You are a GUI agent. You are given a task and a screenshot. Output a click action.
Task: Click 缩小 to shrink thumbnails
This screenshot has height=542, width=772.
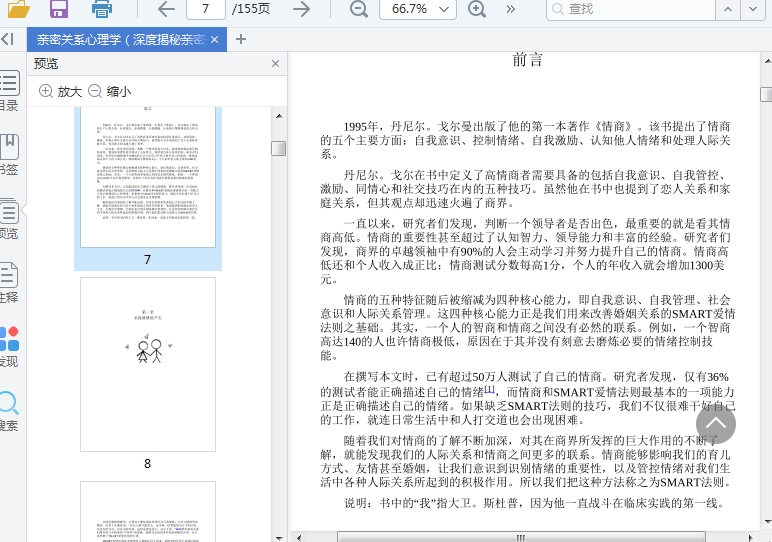coord(109,92)
